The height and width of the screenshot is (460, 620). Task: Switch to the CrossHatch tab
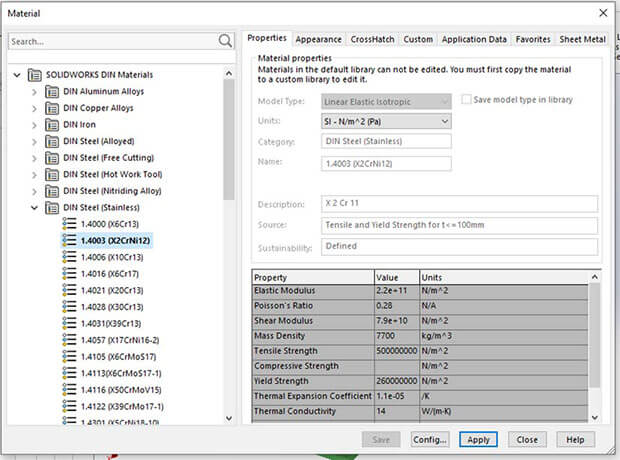tap(372, 40)
